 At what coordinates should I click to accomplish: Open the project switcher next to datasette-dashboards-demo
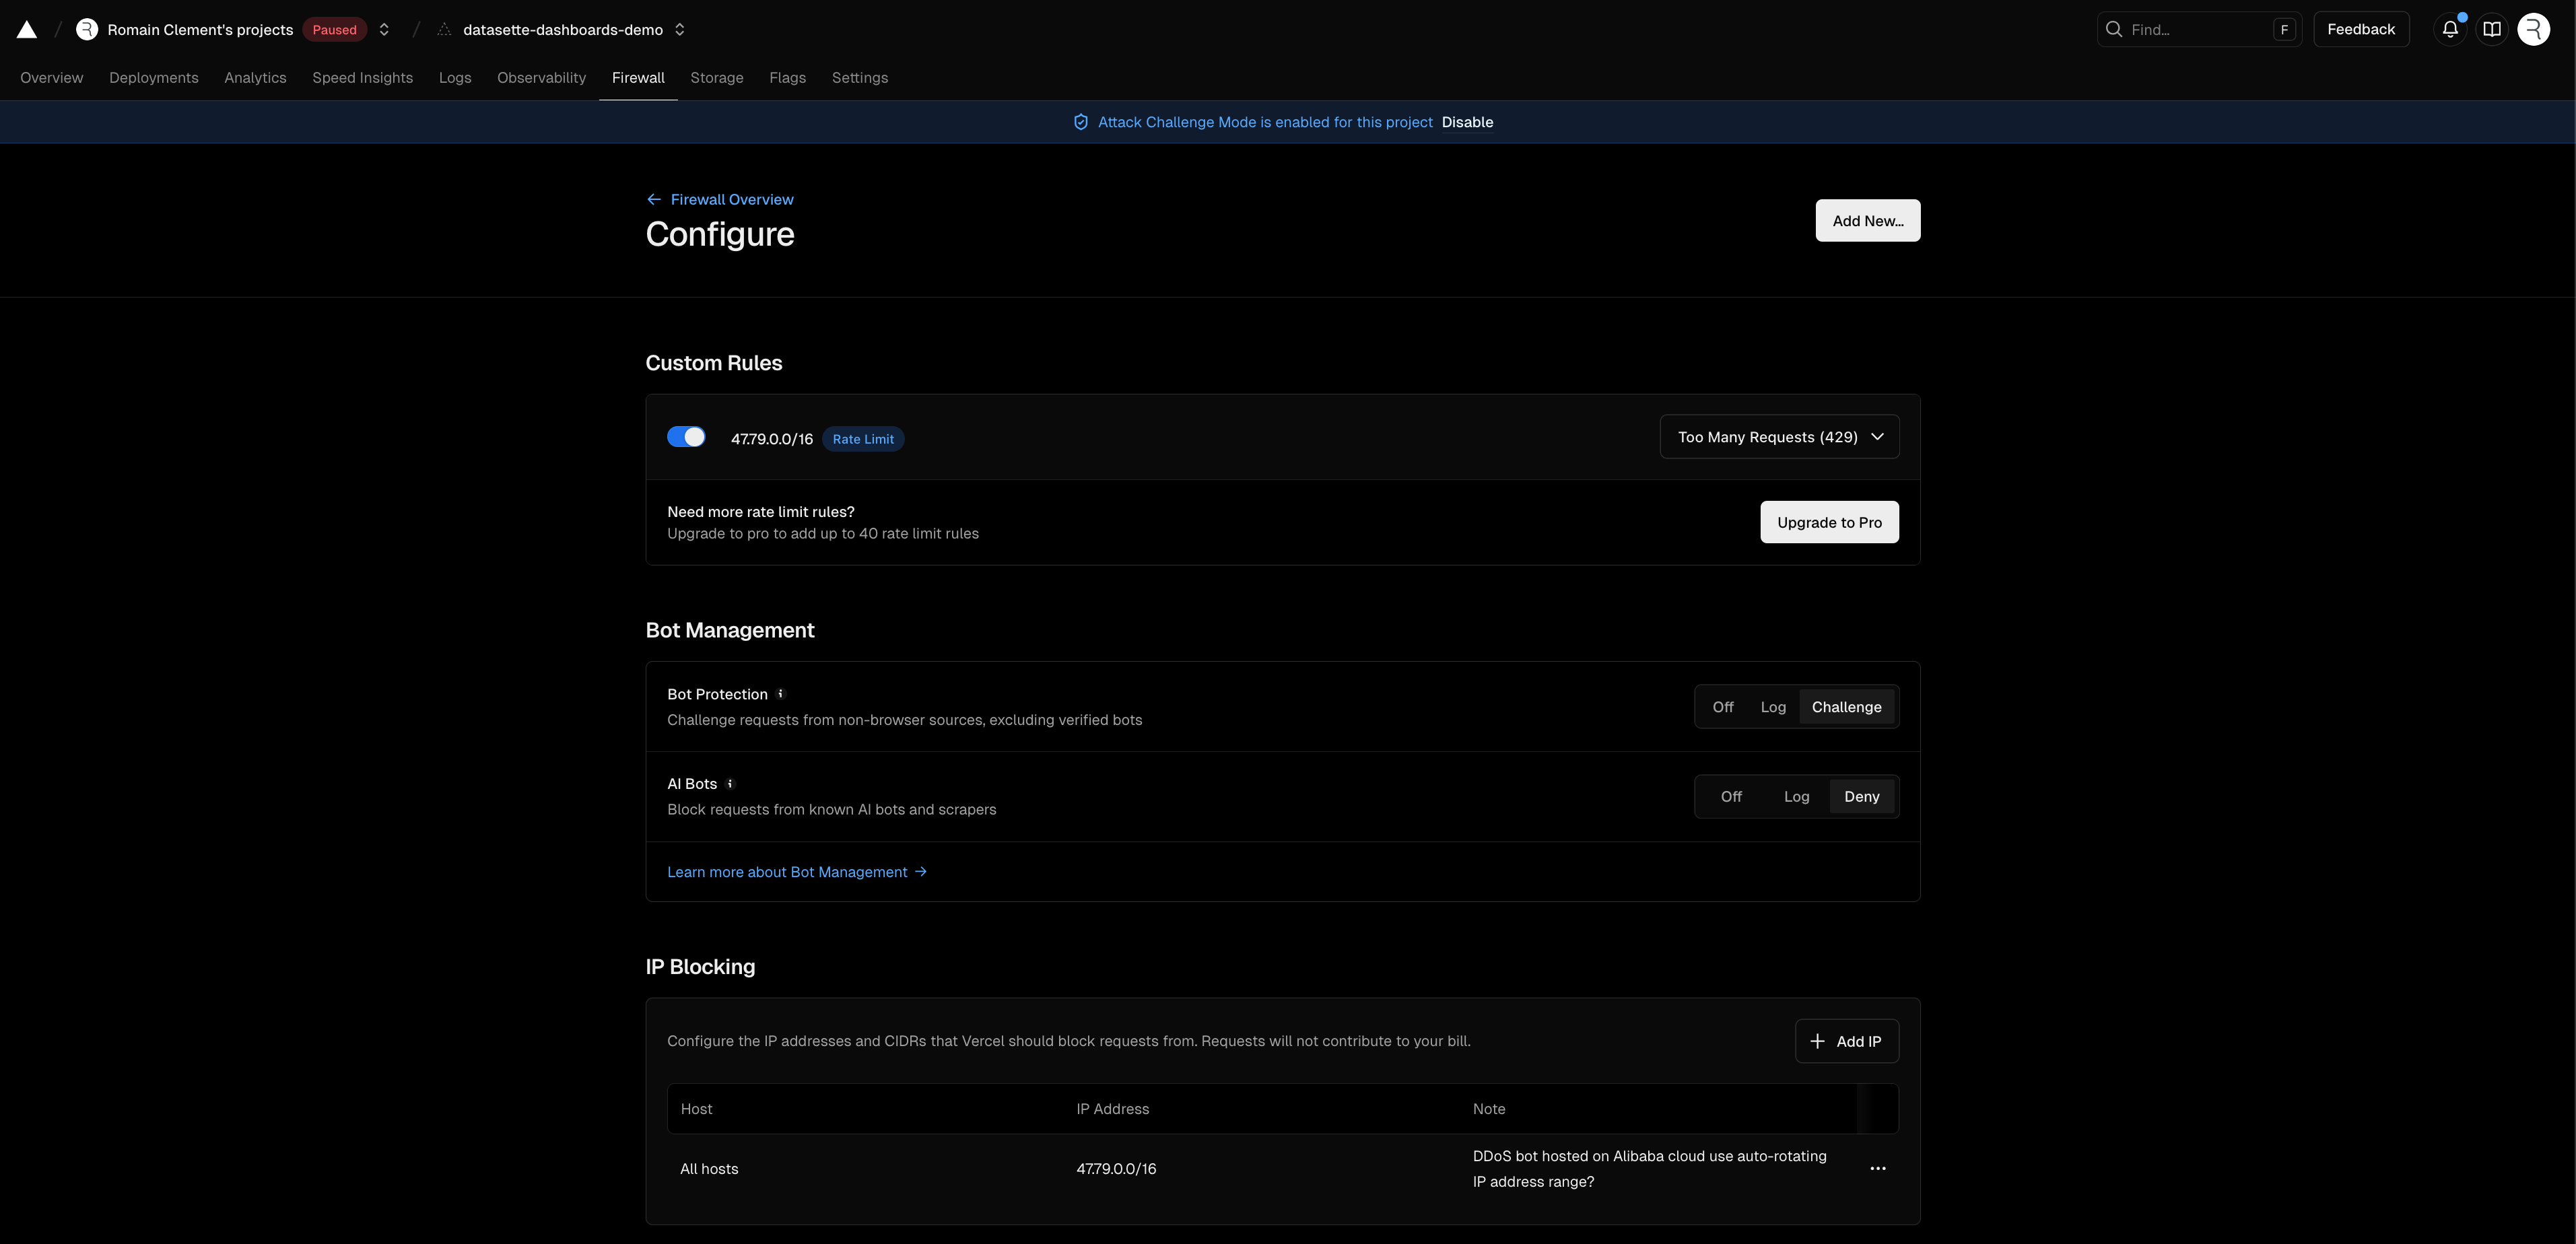[x=680, y=30]
